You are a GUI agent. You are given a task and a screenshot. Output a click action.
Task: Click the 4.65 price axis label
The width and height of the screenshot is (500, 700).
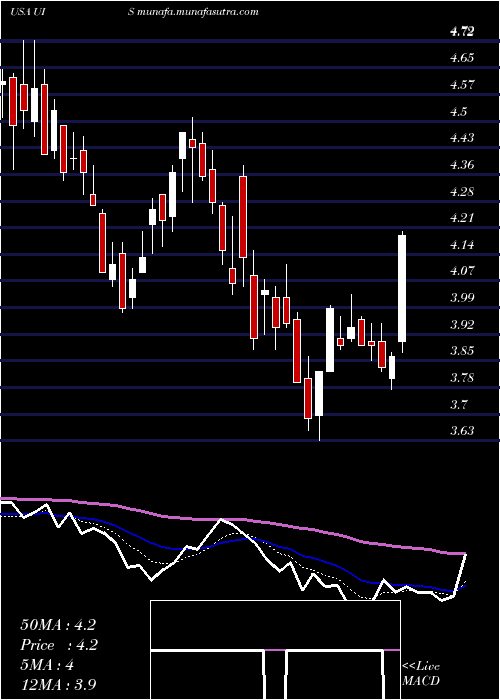tap(462, 58)
